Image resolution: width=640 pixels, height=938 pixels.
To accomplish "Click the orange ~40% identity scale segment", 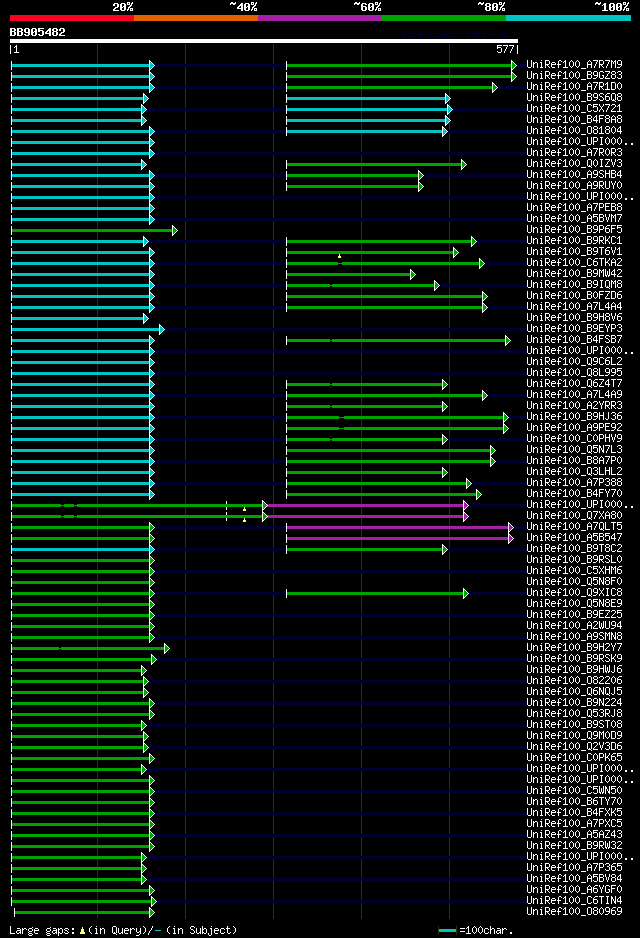I will coord(196,18).
